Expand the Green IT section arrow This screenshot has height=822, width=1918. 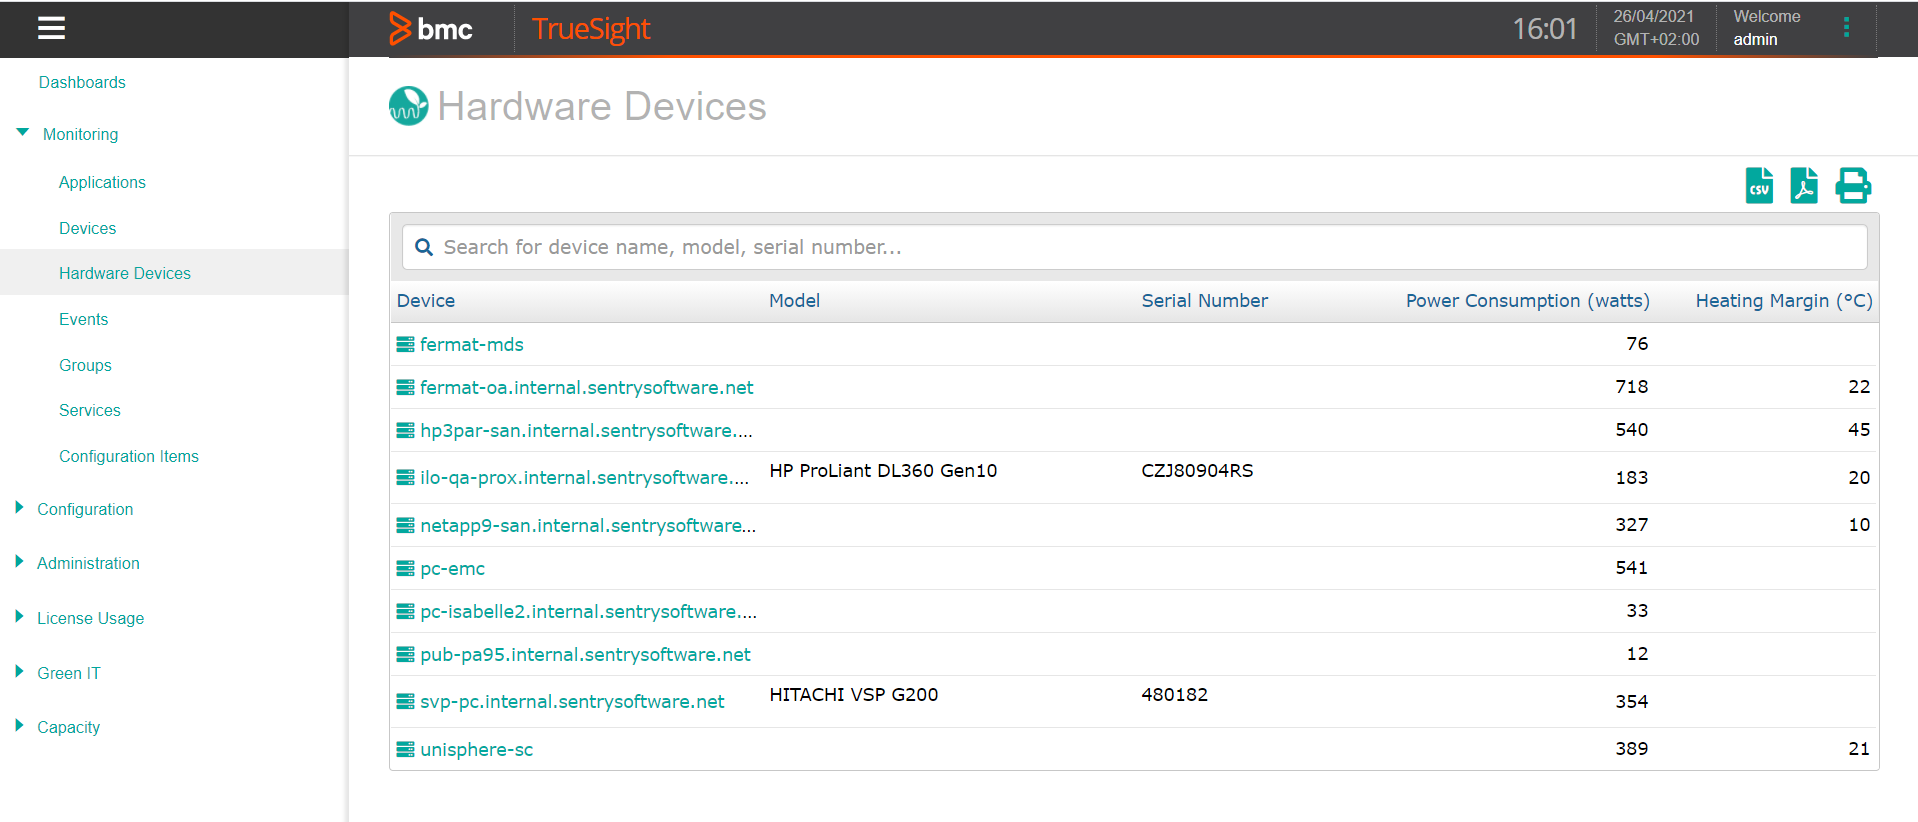[19, 671]
